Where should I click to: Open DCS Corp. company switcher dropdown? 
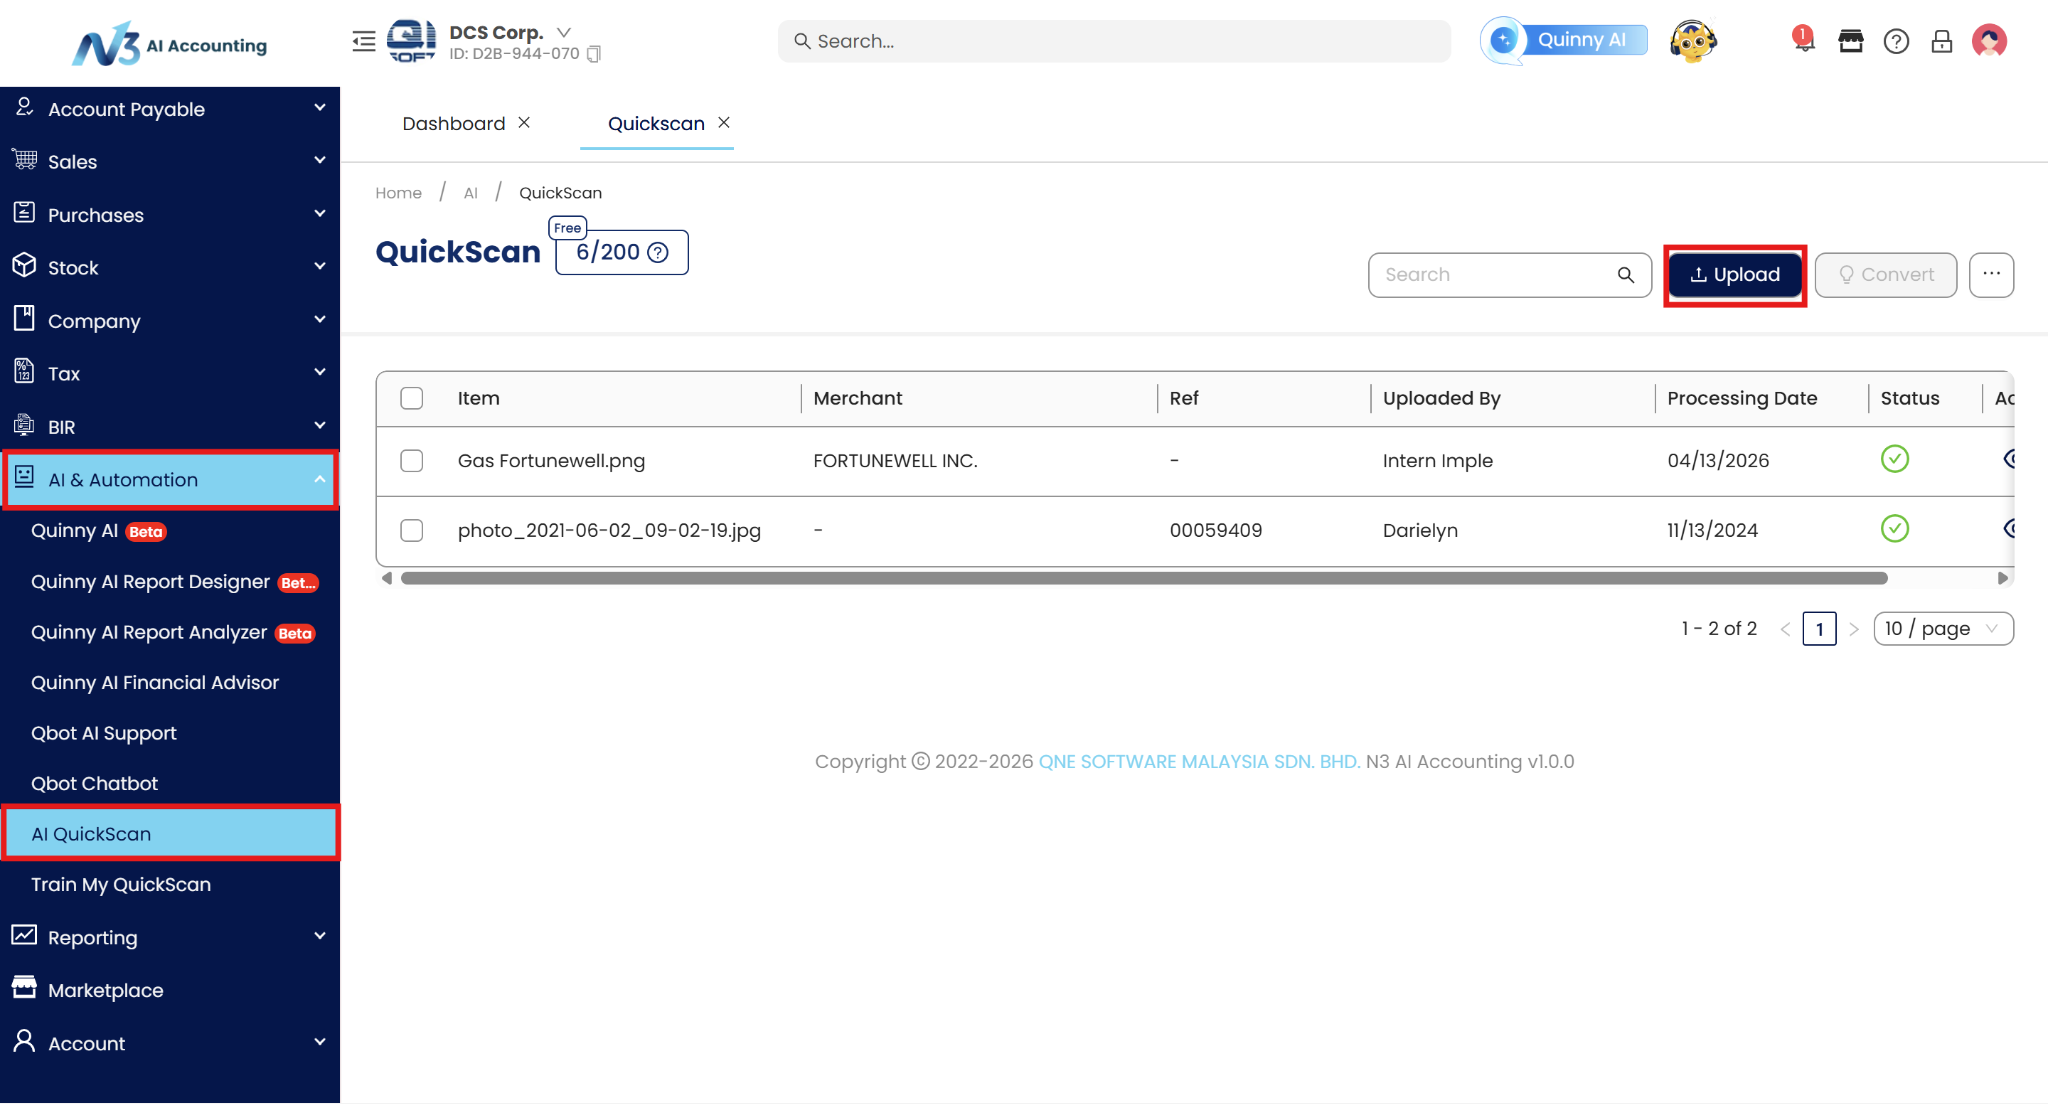point(564,32)
